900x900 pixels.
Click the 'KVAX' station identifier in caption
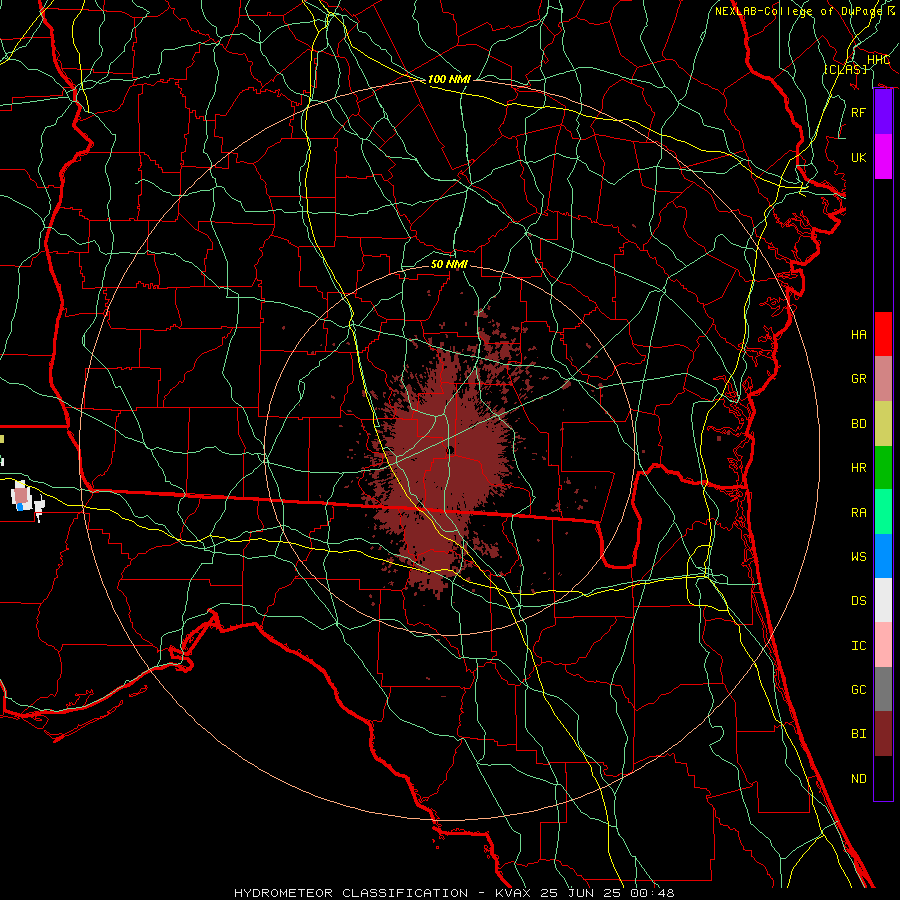tap(511, 893)
